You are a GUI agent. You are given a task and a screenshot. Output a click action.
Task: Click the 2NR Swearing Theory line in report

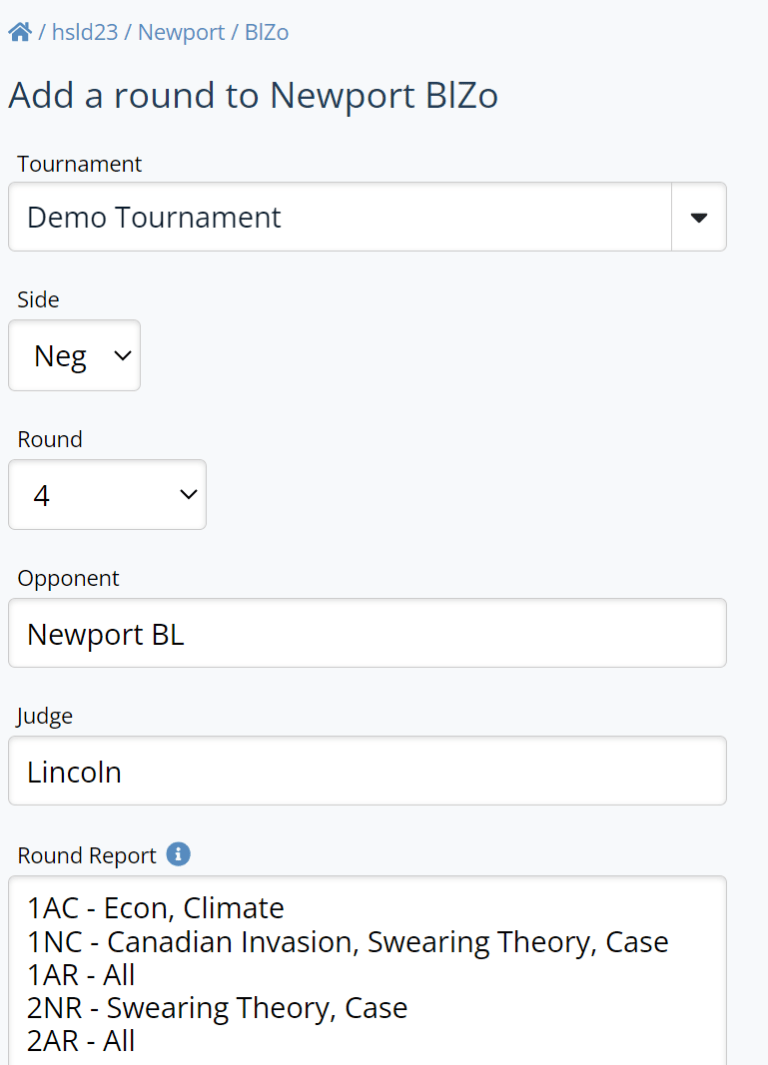217,1007
